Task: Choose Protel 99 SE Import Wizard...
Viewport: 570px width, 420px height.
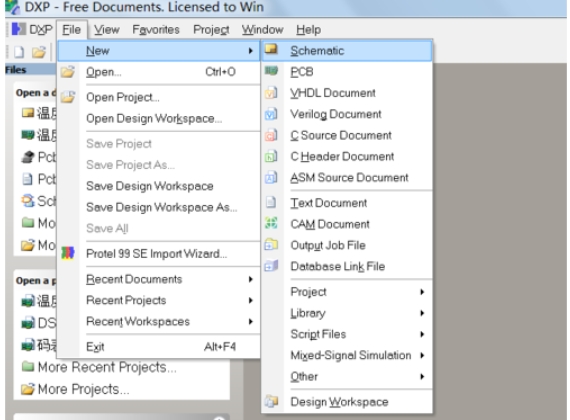Action: (x=159, y=253)
